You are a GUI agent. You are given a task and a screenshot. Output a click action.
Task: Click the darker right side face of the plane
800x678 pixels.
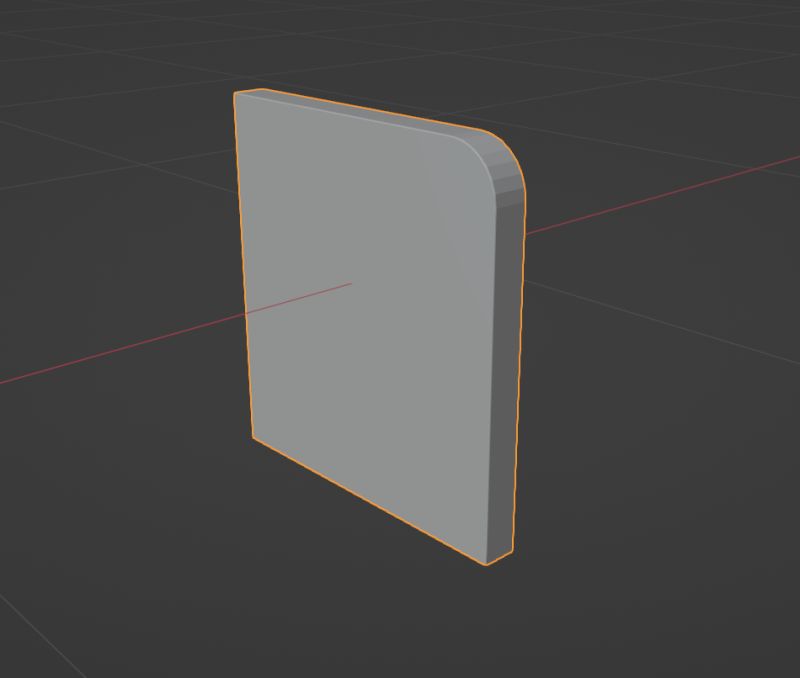tap(505, 350)
